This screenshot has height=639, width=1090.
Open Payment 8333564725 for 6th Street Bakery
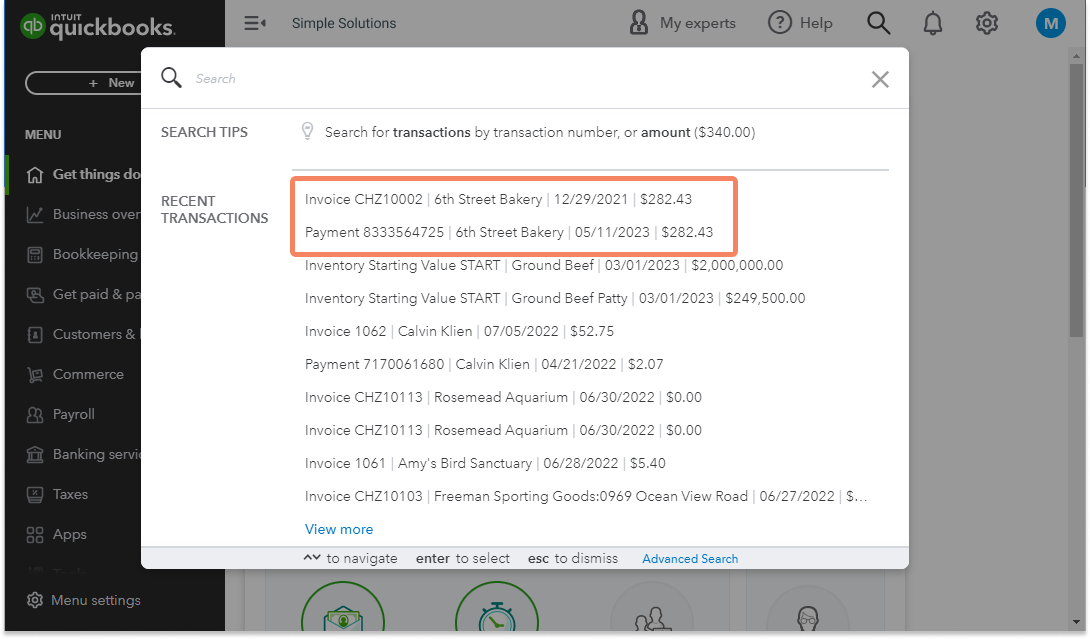point(508,232)
